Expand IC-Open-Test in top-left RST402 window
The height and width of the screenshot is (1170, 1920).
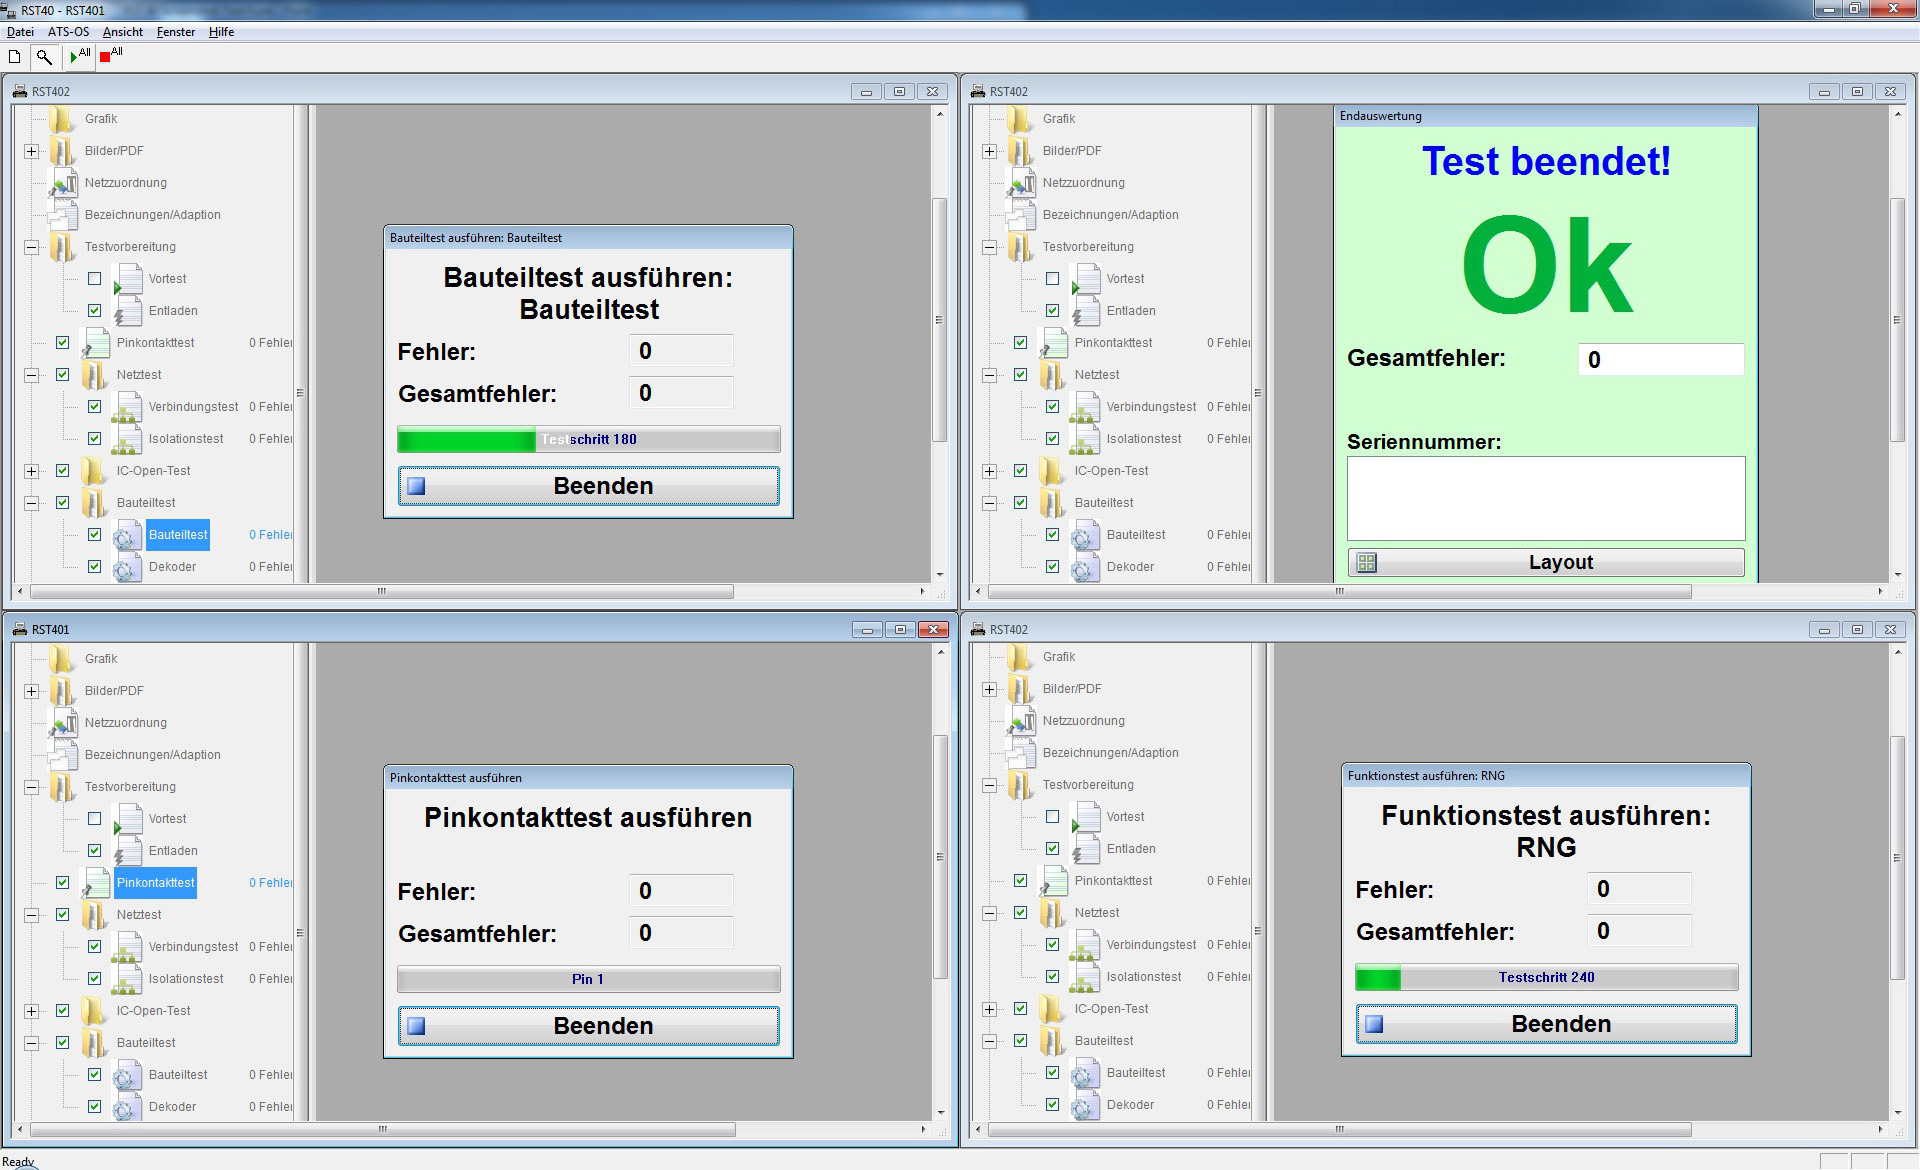31,471
